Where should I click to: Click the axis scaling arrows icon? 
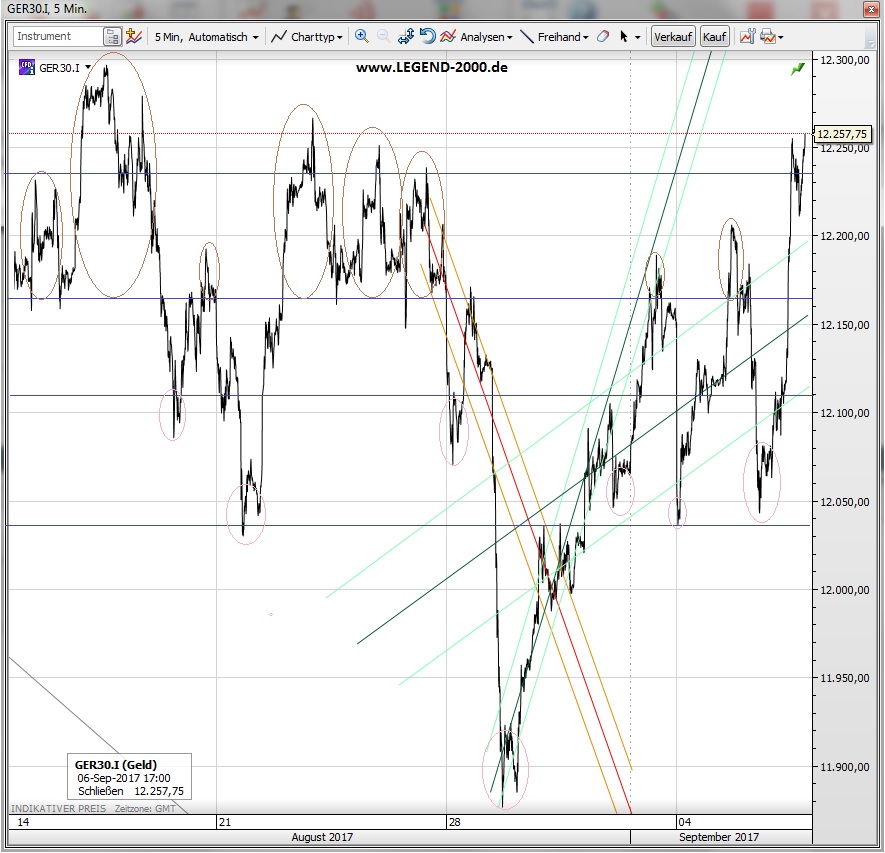tap(406, 37)
